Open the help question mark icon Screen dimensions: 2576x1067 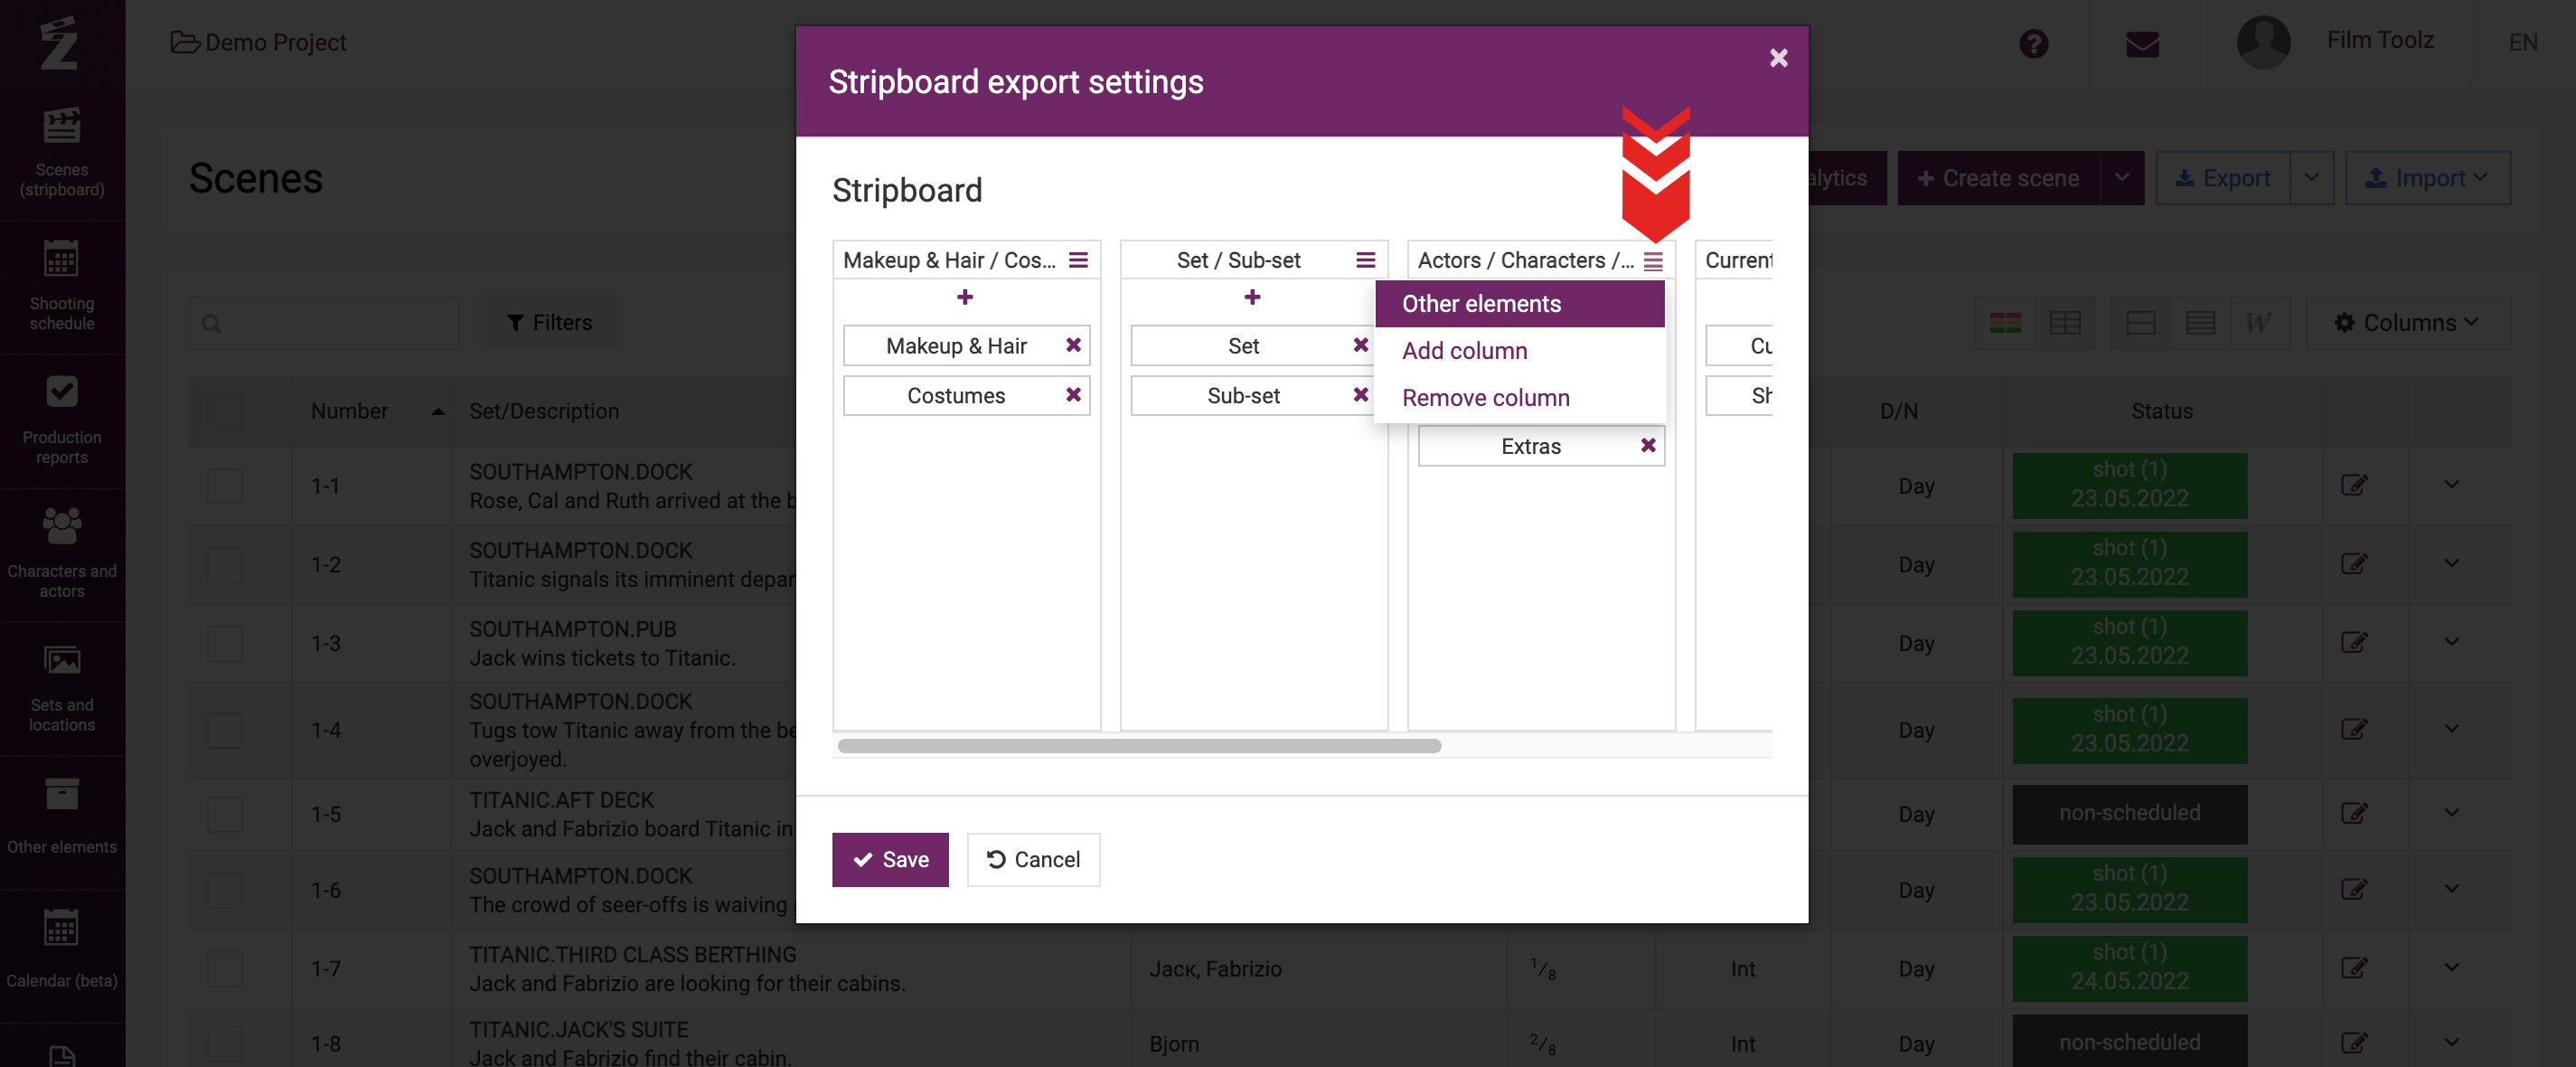[x=2033, y=43]
